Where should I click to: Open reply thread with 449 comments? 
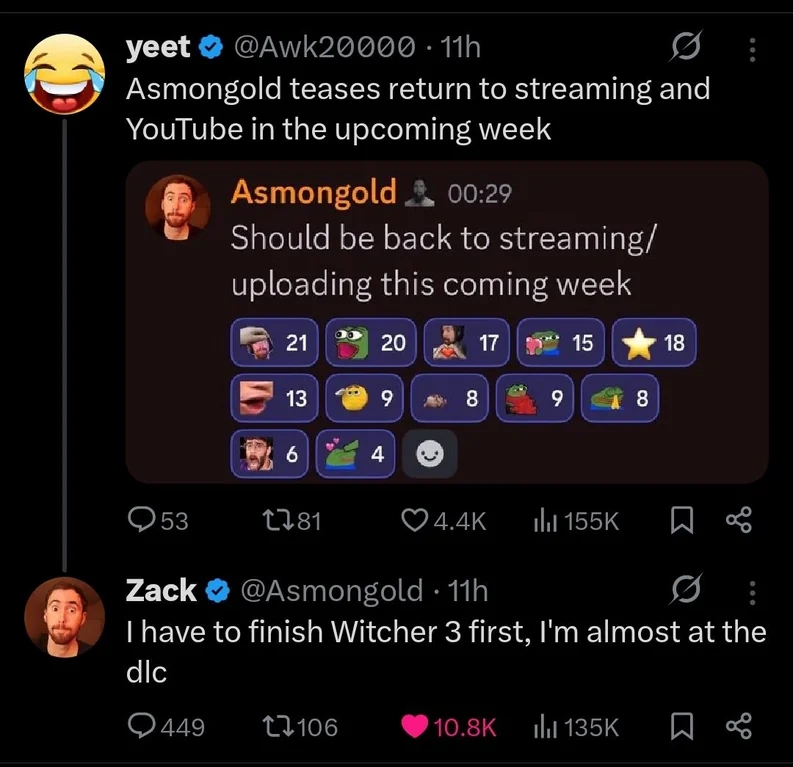click(166, 727)
